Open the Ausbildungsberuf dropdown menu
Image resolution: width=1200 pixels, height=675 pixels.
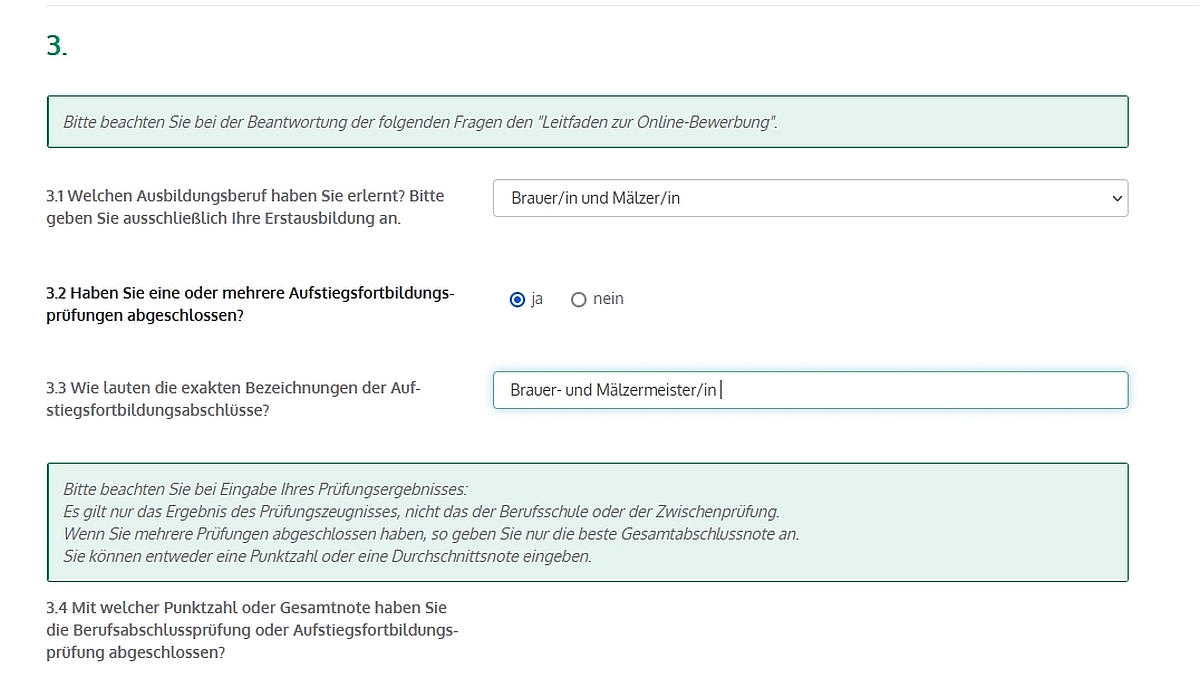810,198
